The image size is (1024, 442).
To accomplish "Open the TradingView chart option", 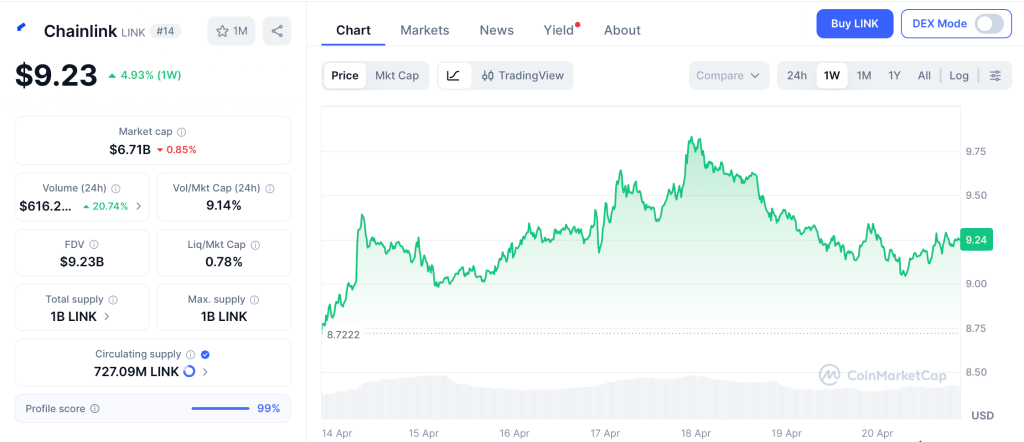I will 522,75.
